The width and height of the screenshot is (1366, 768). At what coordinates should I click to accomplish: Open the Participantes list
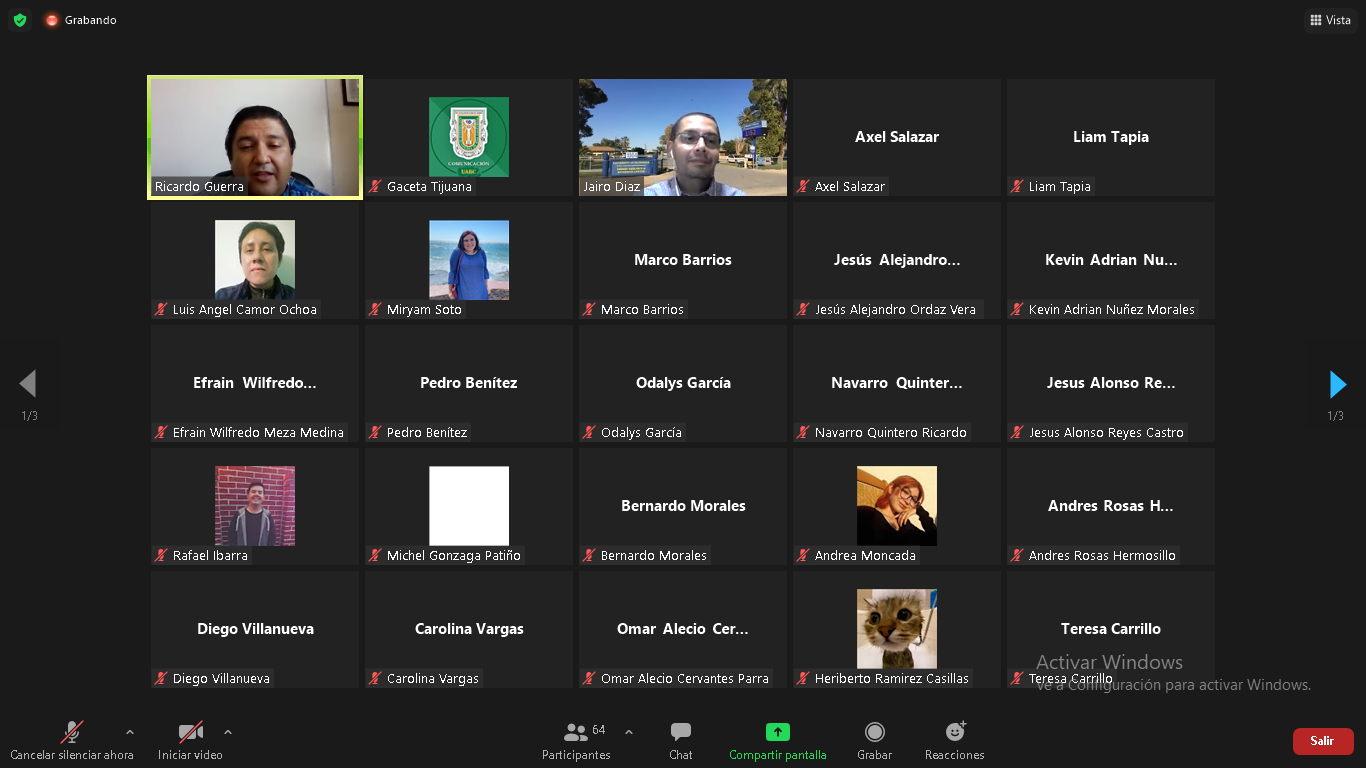click(576, 741)
